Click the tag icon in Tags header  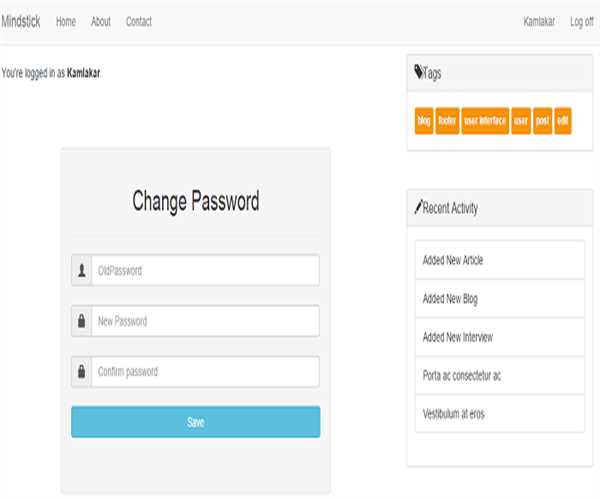click(x=418, y=72)
